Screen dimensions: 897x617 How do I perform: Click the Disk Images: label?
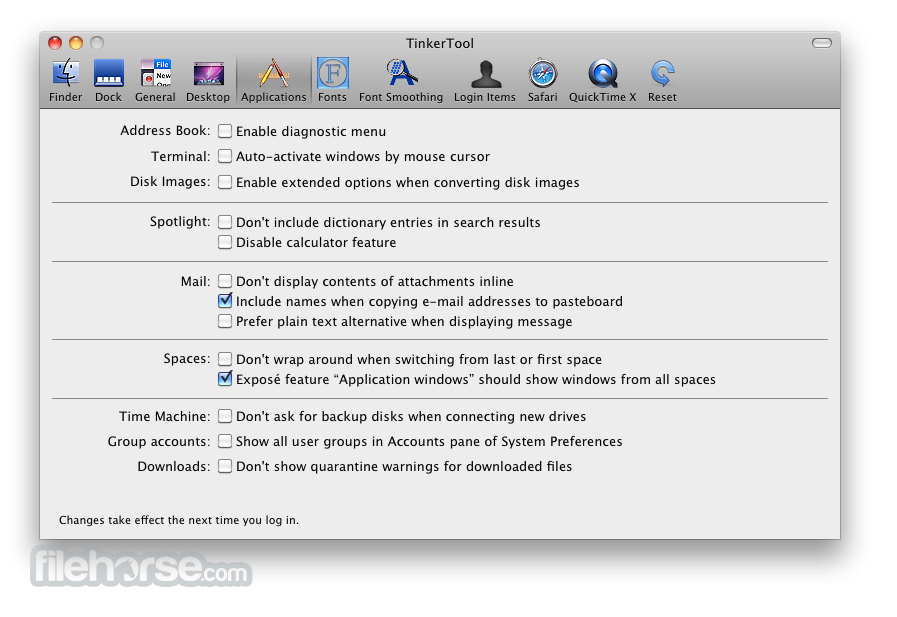pyautogui.click(x=170, y=181)
